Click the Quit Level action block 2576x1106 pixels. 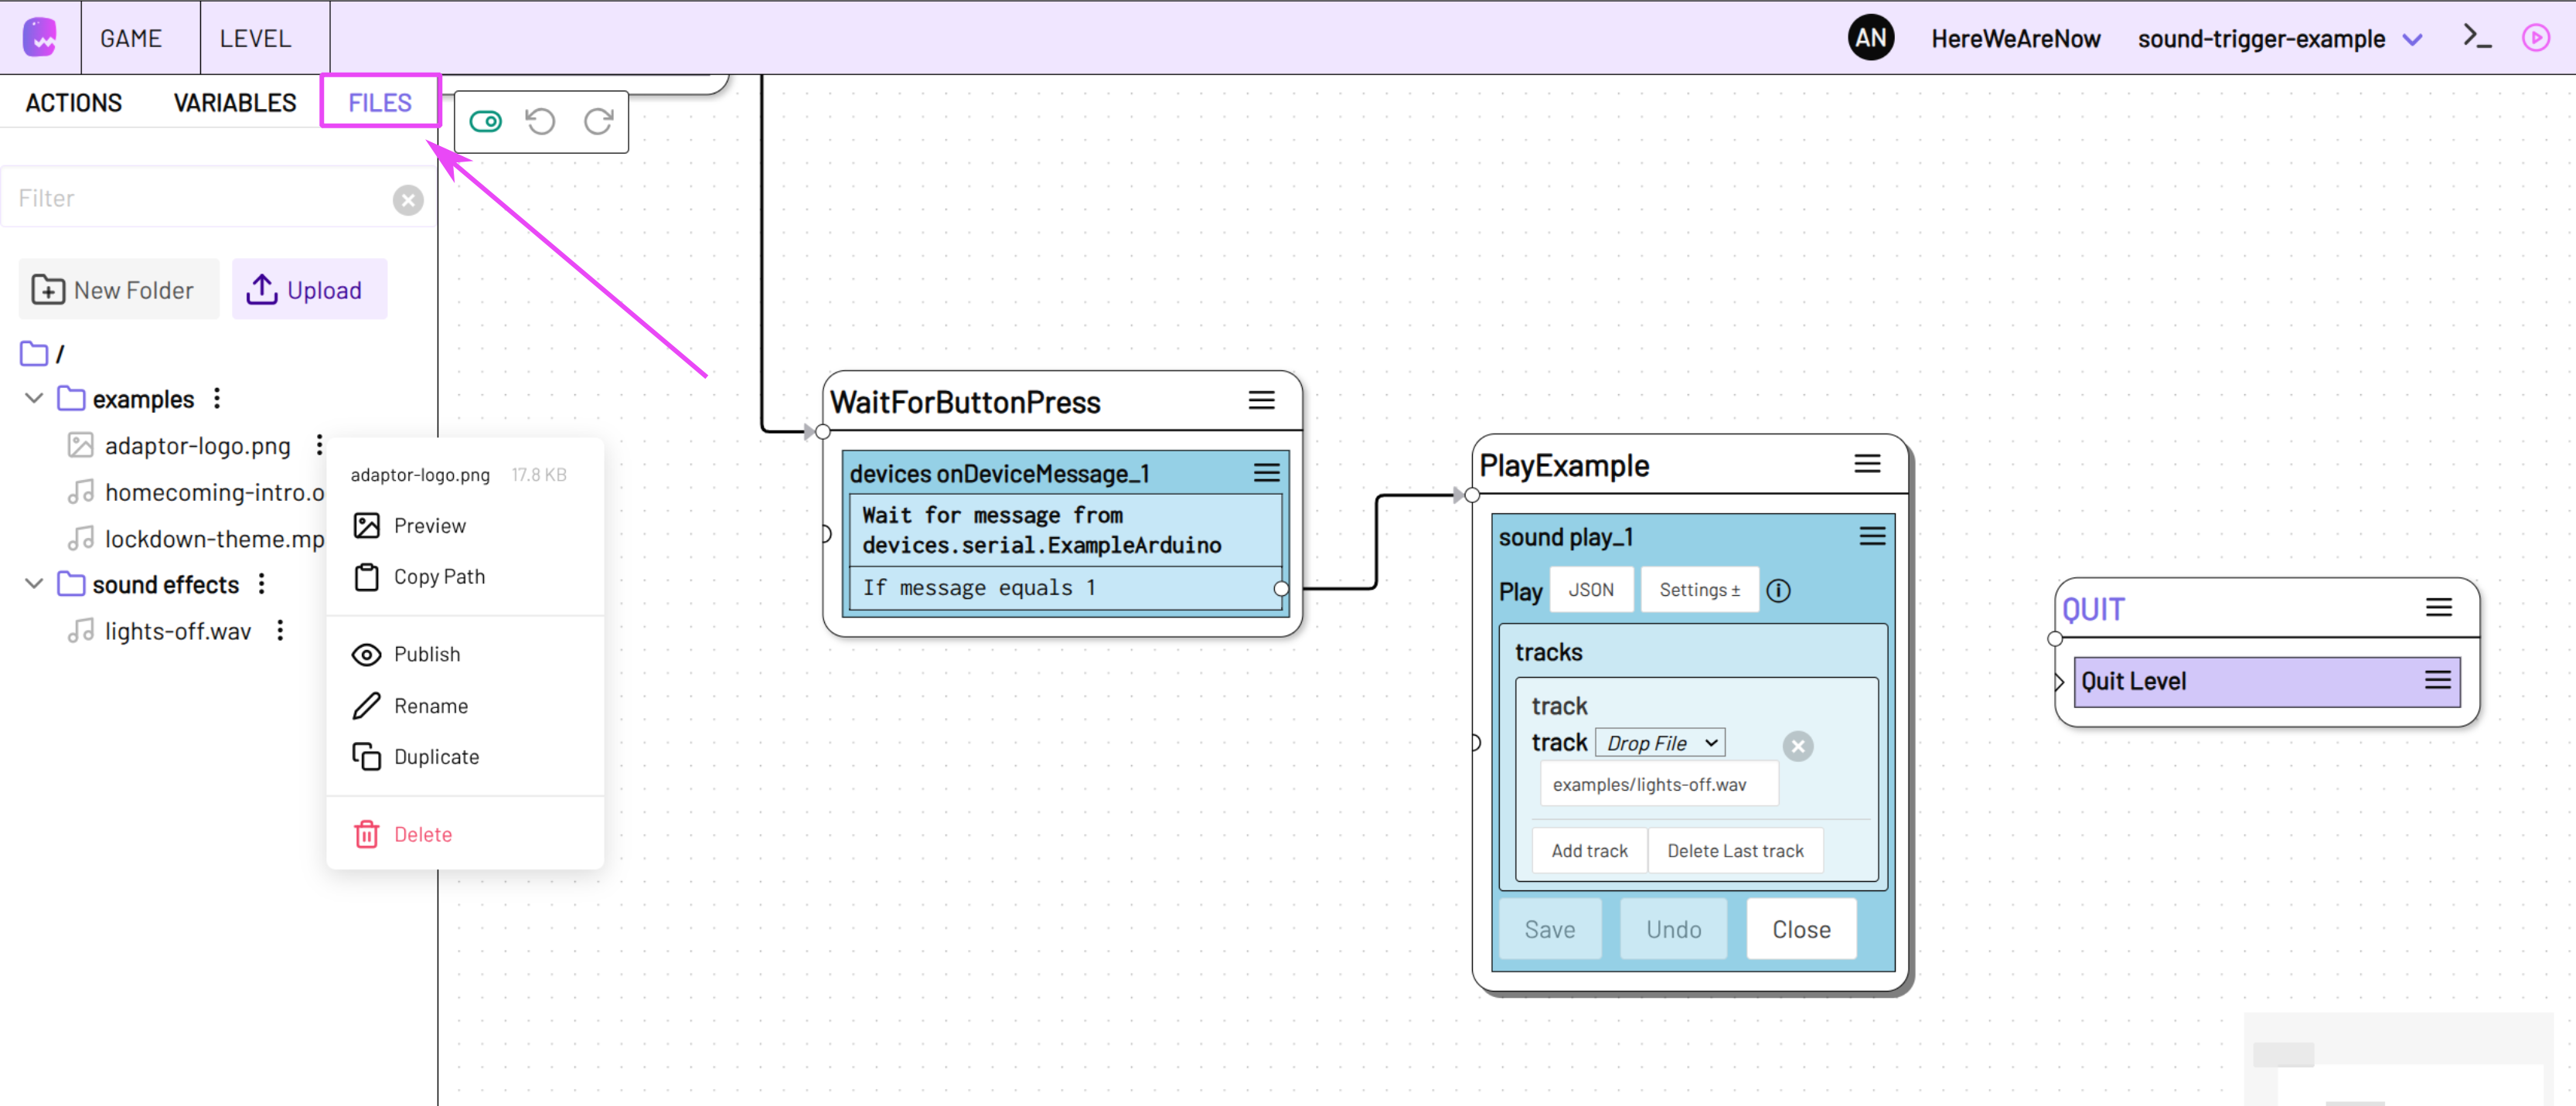point(2267,682)
